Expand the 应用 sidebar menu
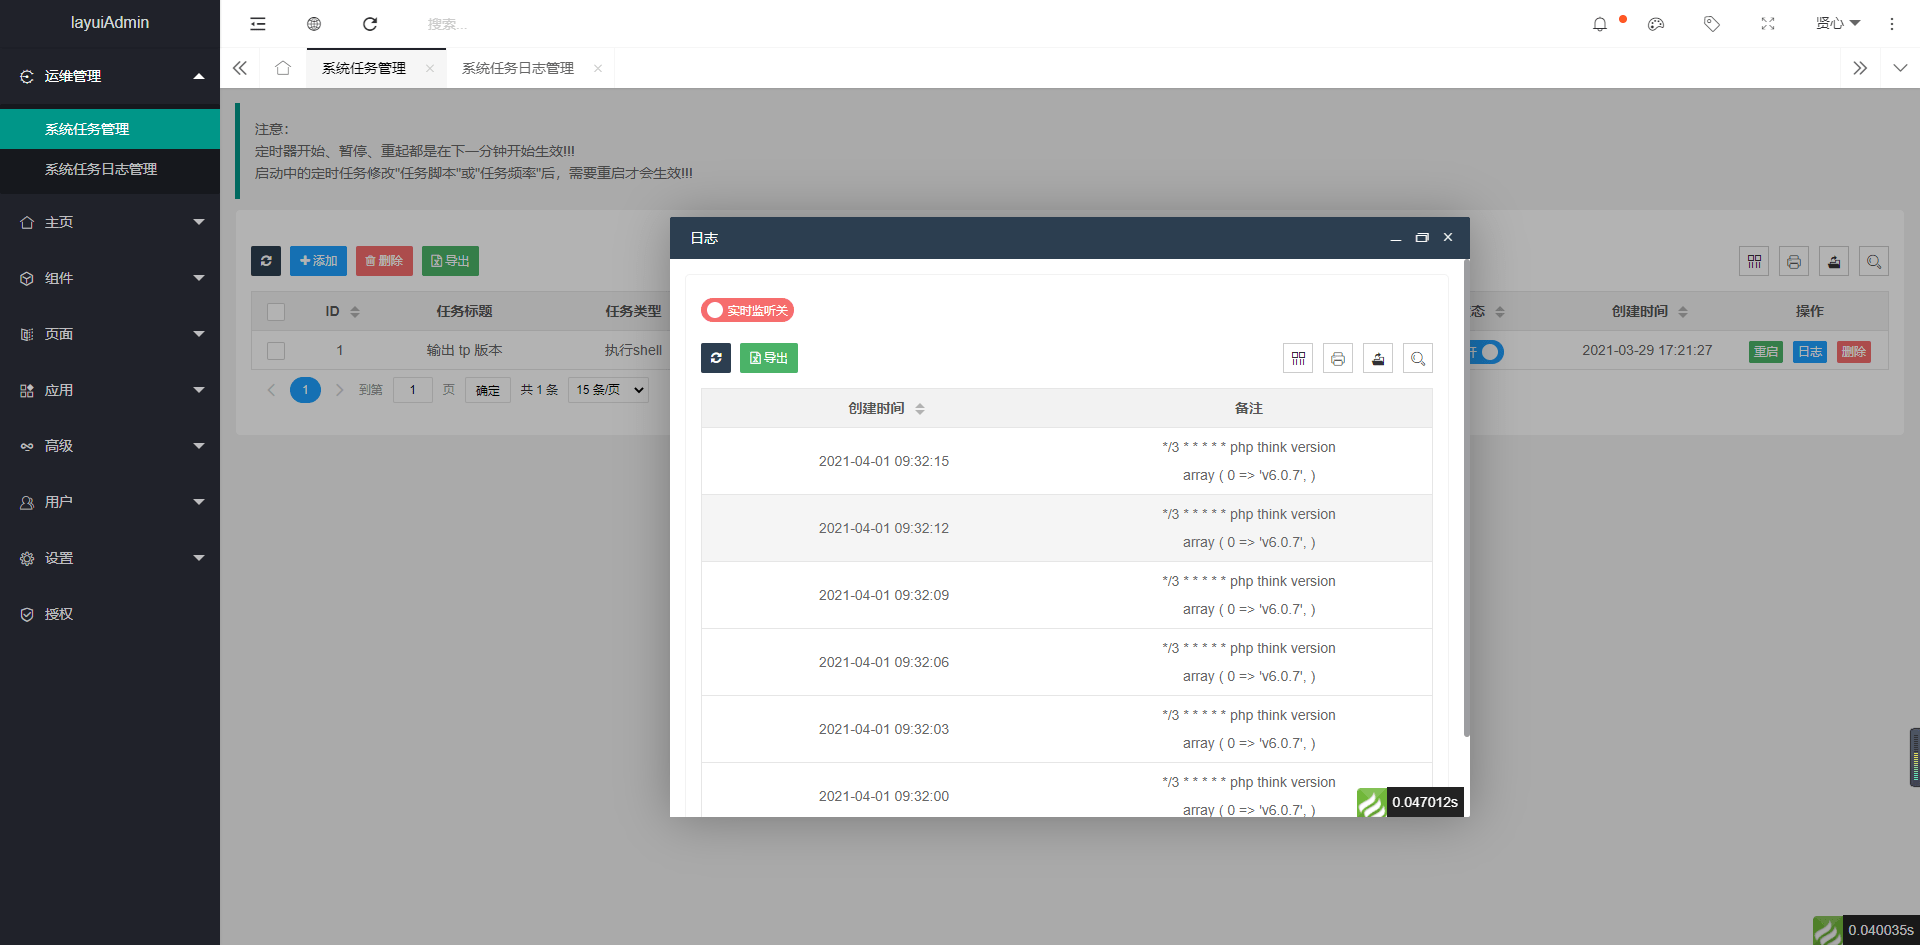The width and height of the screenshot is (1920, 945). click(x=110, y=390)
